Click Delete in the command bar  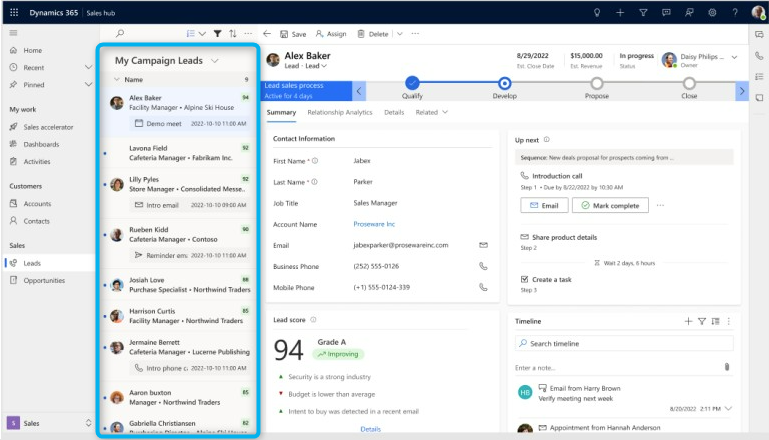tap(373, 34)
